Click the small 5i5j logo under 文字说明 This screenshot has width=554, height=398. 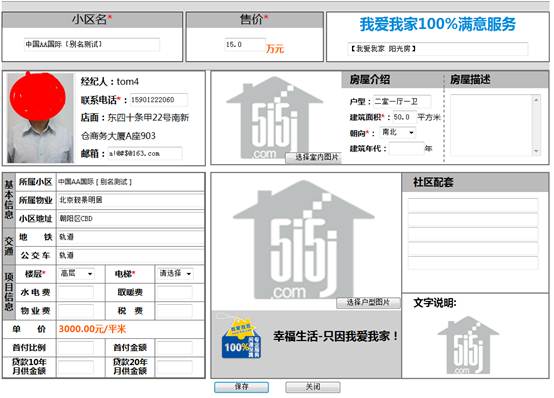(468, 345)
